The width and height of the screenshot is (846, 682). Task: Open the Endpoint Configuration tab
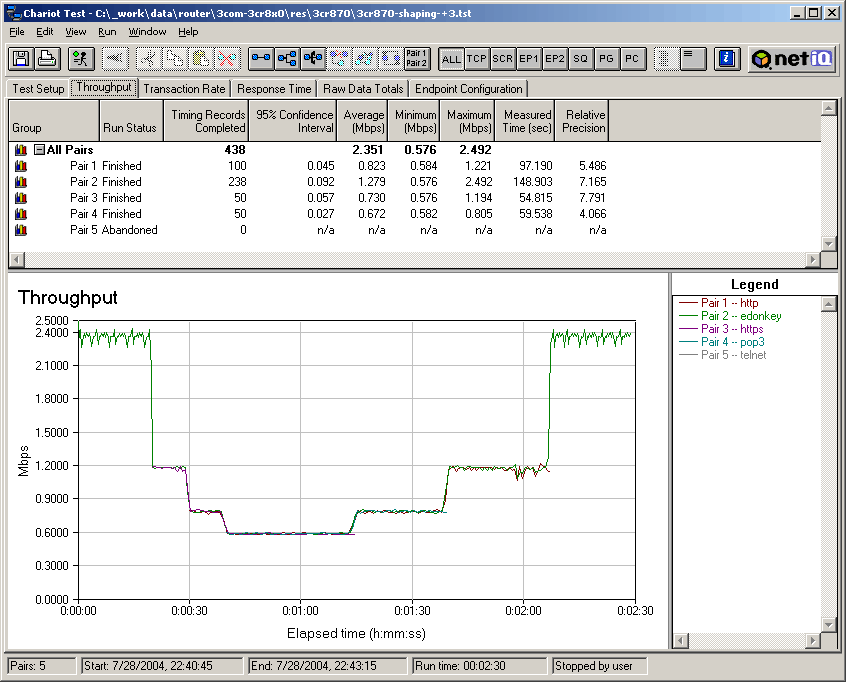click(469, 89)
